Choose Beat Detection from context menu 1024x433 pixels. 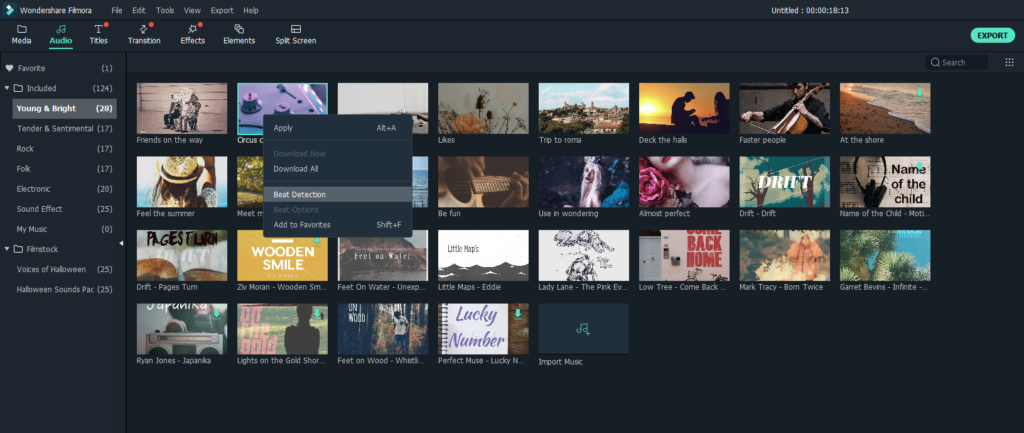(300, 194)
